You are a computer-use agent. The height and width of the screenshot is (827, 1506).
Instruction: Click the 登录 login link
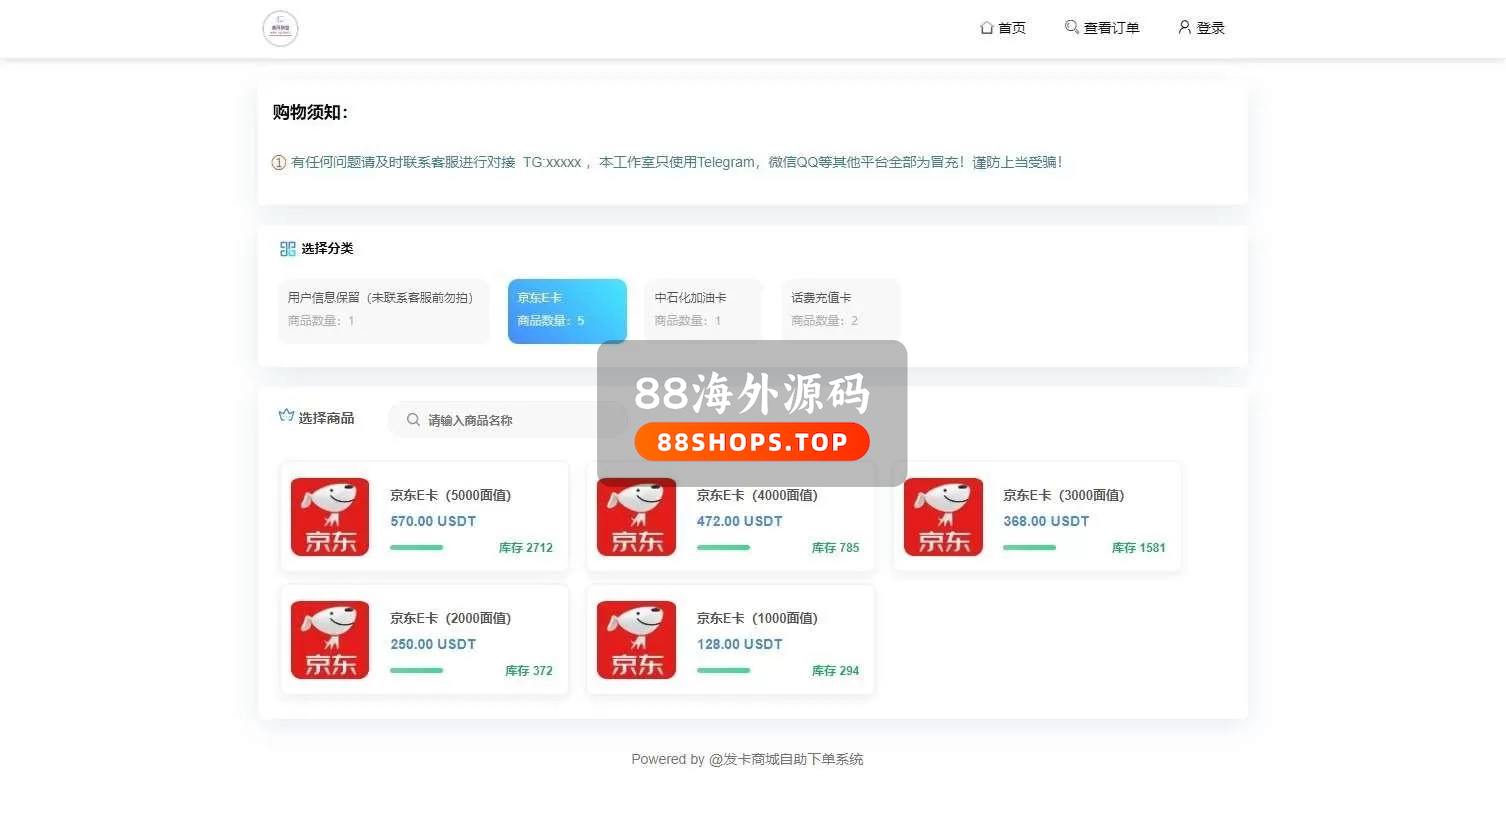click(x=1201, y=28)
